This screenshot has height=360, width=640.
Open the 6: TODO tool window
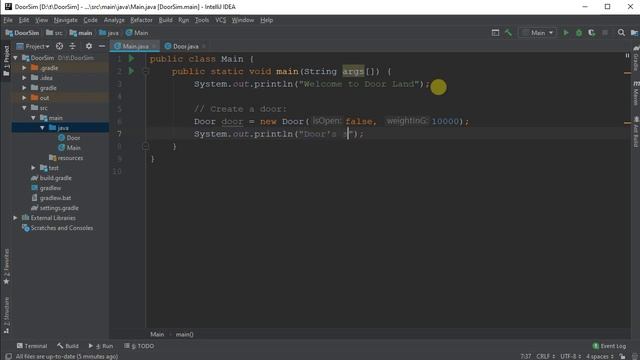point(139,346)
